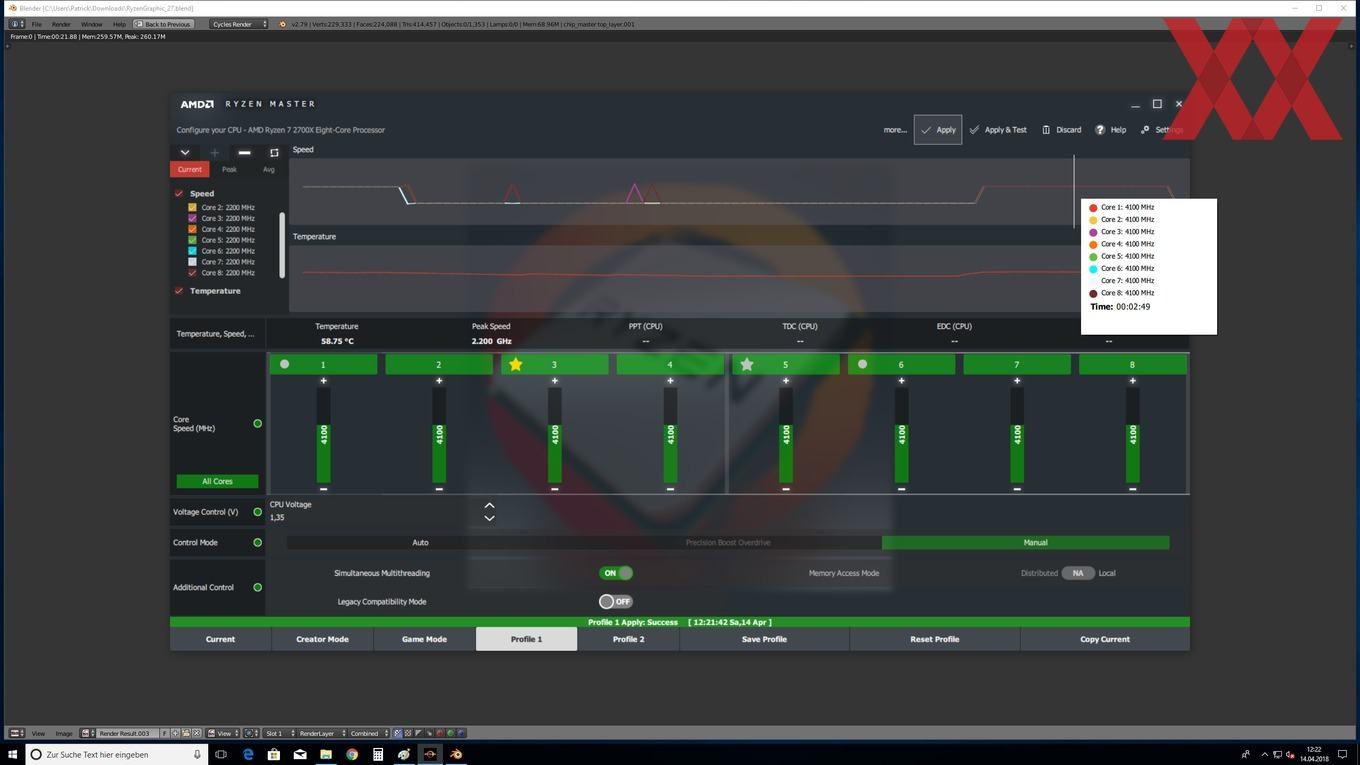Open Temperature, Speed, ... column selector
This screenshot has width=1360, height=765.
point(215,334)
